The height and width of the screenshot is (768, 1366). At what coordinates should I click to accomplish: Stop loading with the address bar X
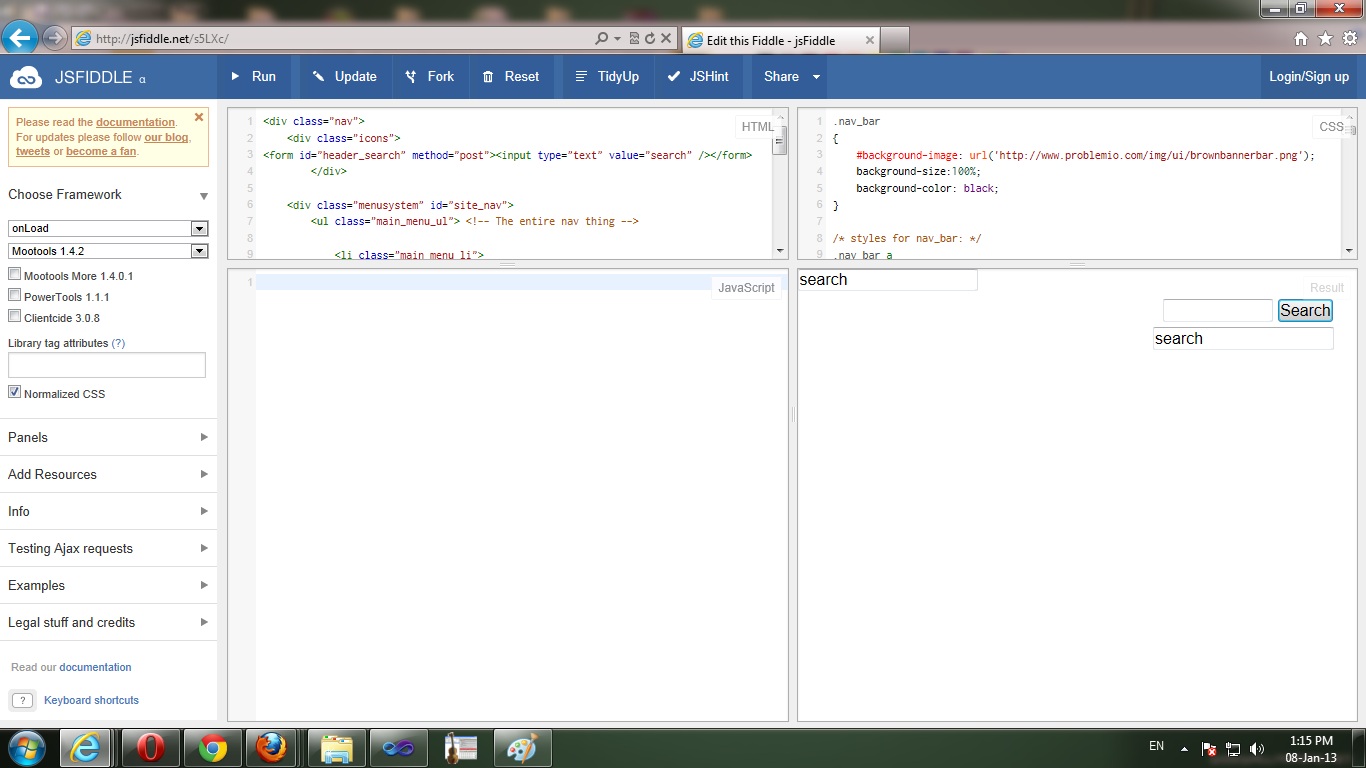tap(665, 39)
